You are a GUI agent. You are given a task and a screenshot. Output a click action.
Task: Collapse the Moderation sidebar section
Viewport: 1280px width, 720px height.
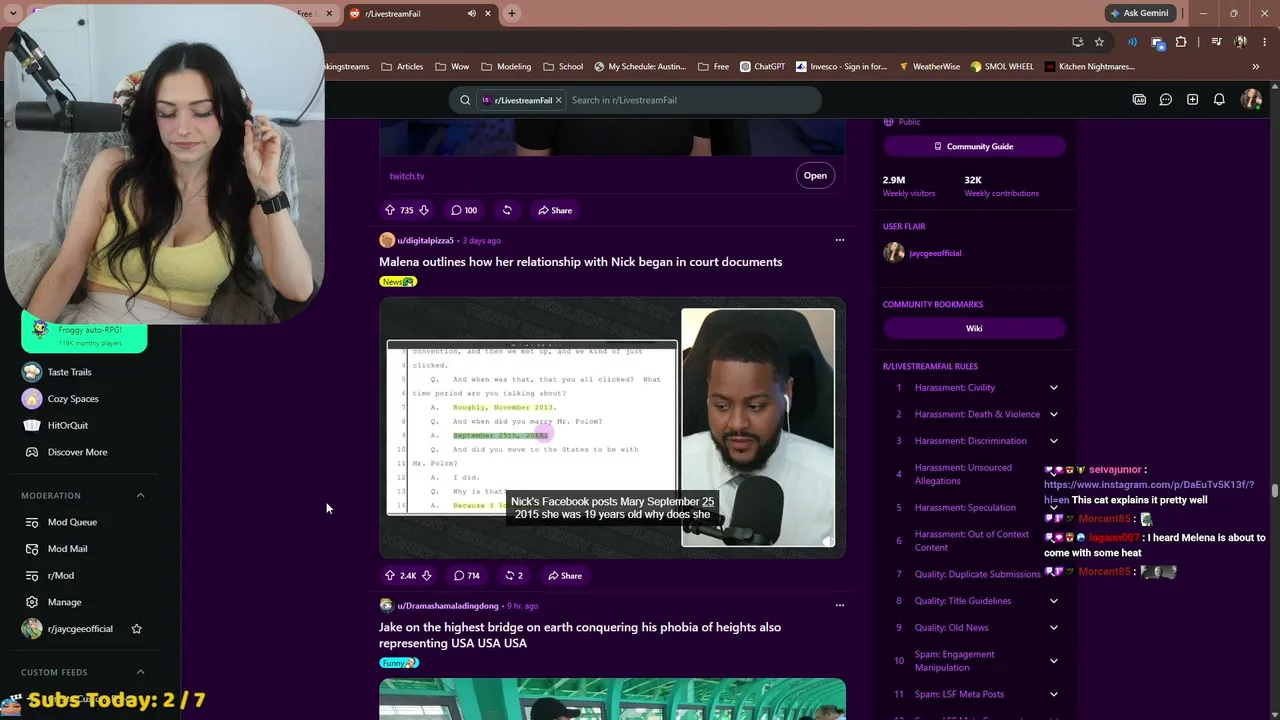click(140, 495)
